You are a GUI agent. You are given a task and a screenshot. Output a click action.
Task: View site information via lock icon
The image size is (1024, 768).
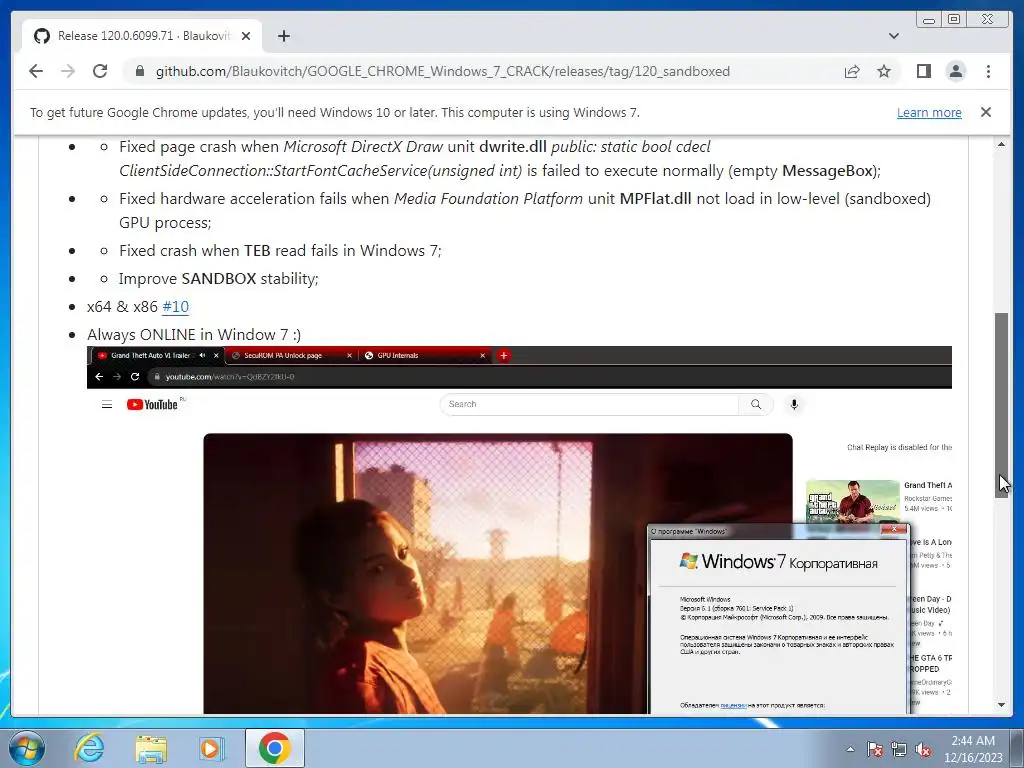[x=139, y=71]
